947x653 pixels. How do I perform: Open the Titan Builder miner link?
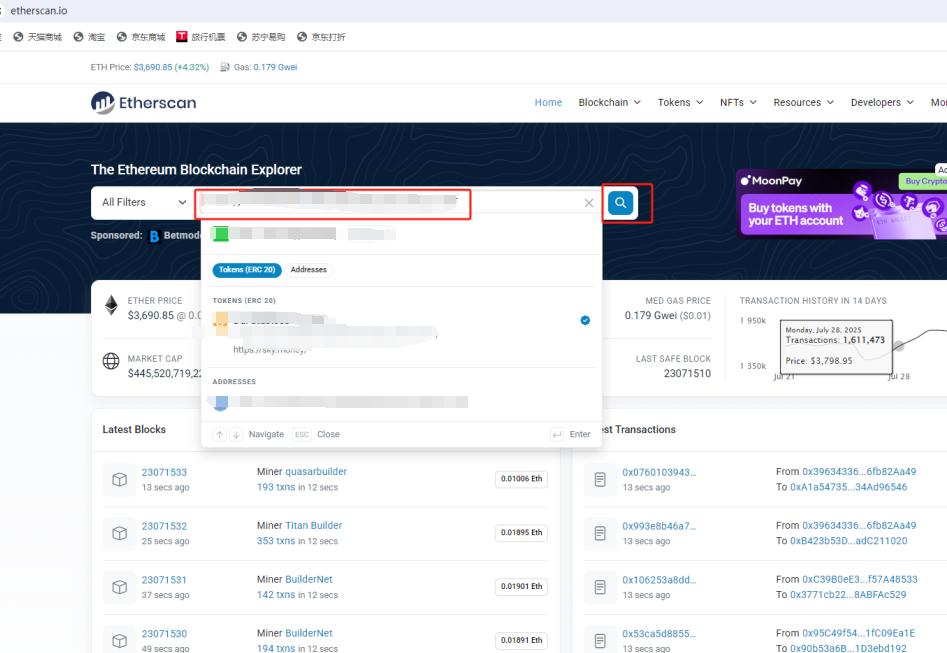click(x=313, y=526)
